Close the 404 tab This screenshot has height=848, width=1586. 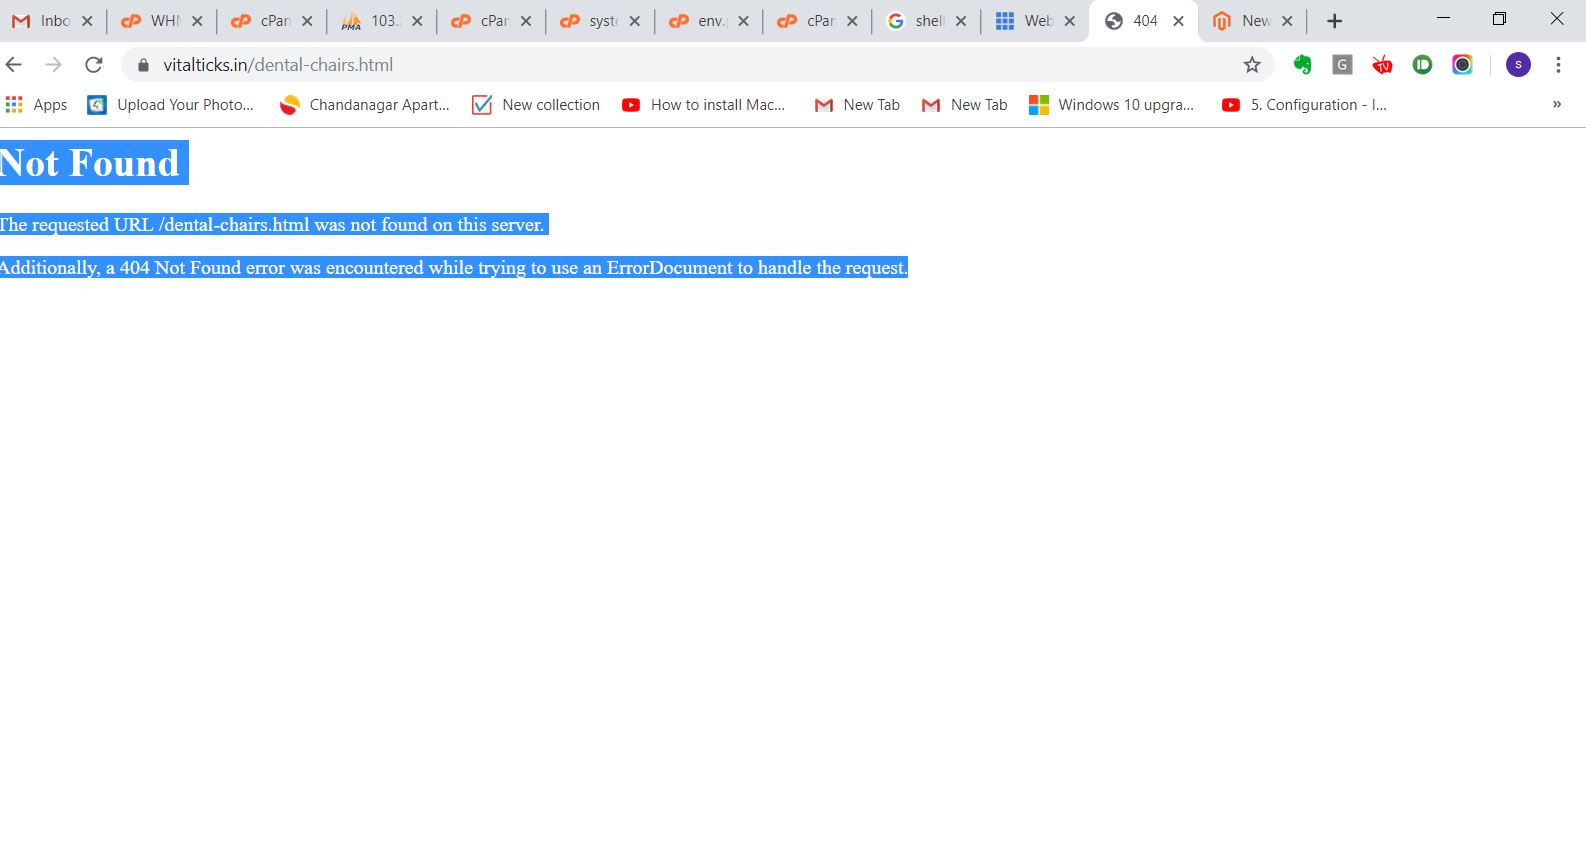[1178, 21]
